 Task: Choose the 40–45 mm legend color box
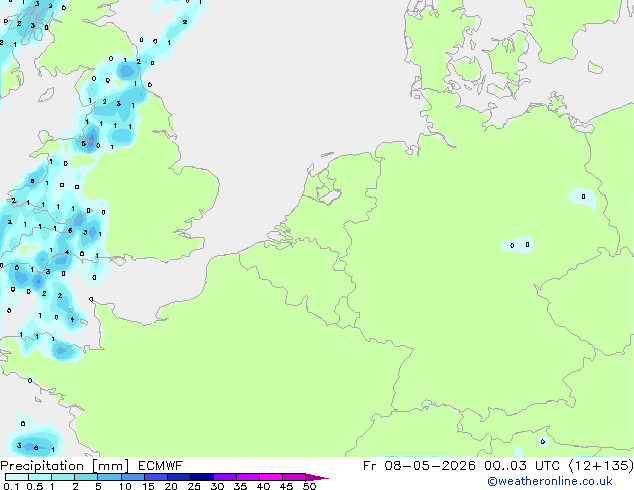pyautogui.click(x=271, y=477)
